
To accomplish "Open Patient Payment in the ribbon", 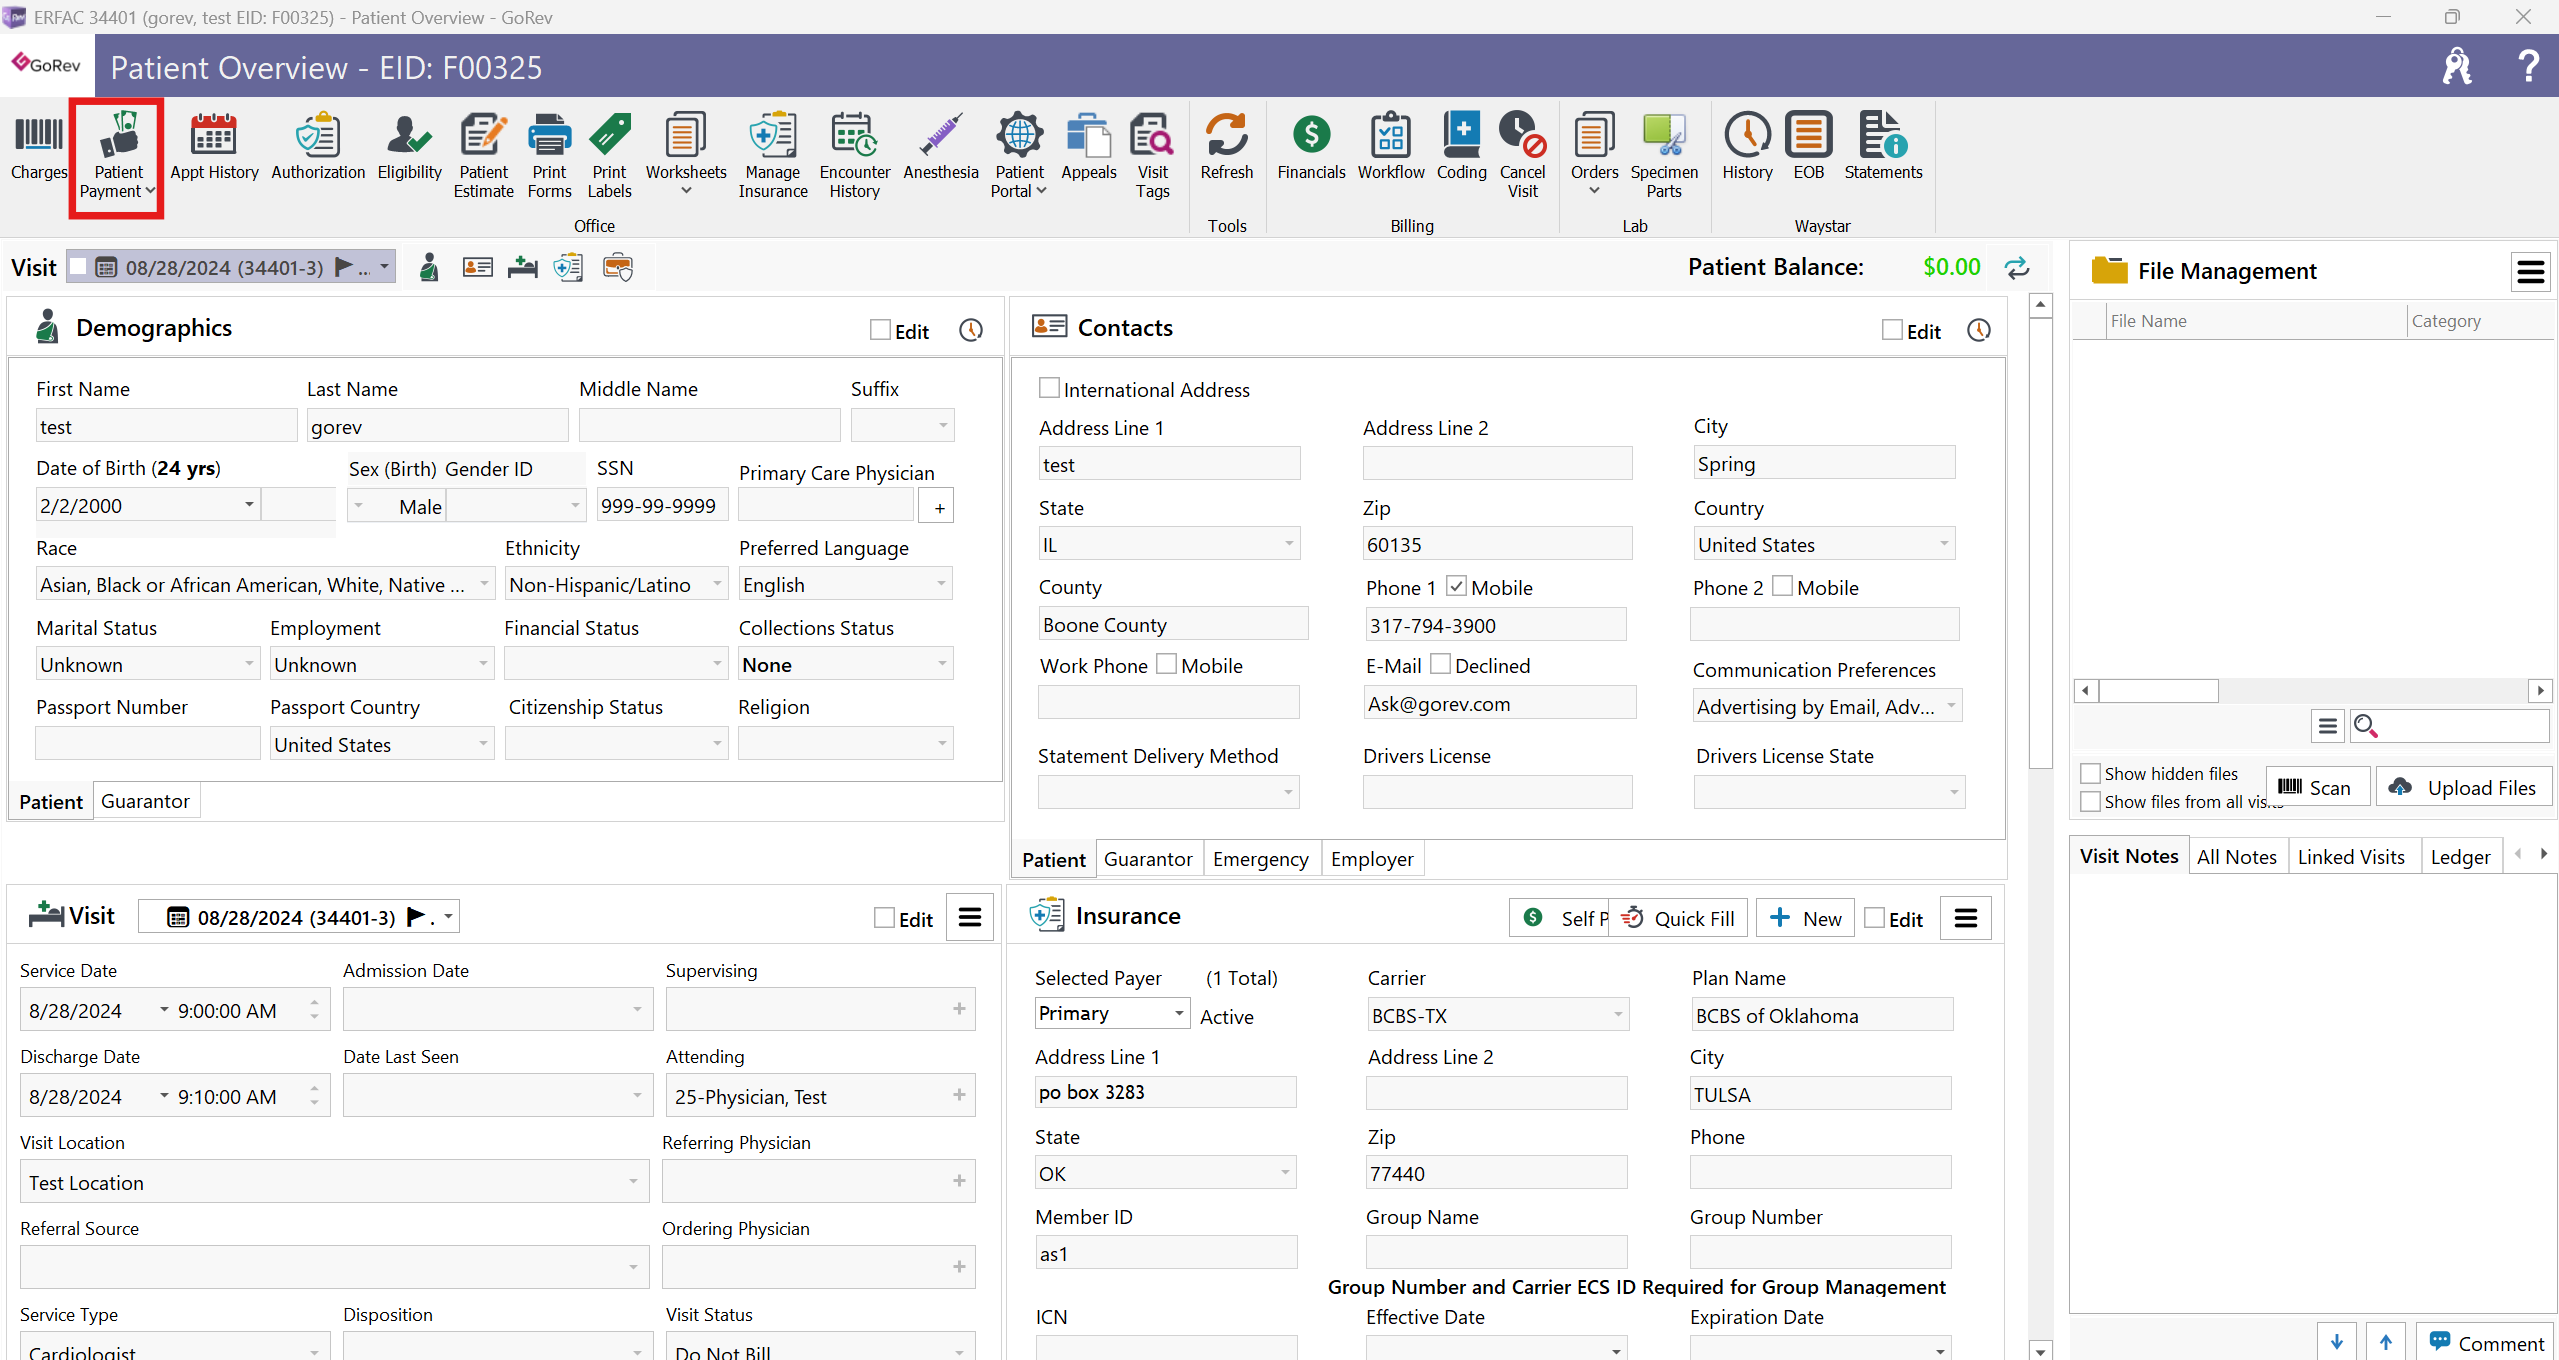I will 118,155.
